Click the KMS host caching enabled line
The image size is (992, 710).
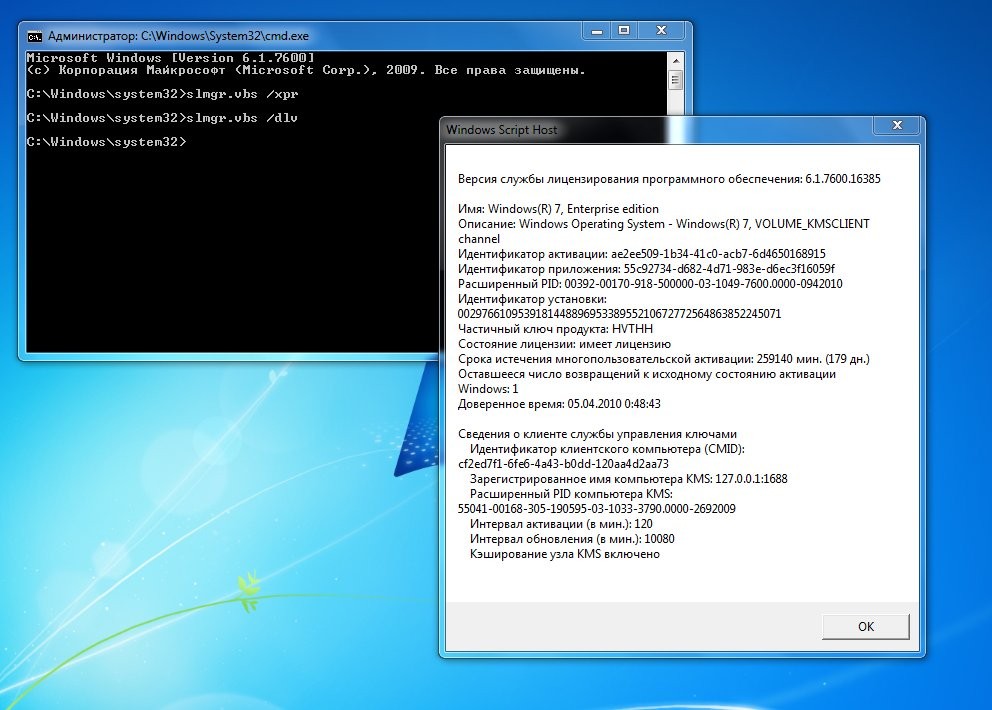click(564, 554)
